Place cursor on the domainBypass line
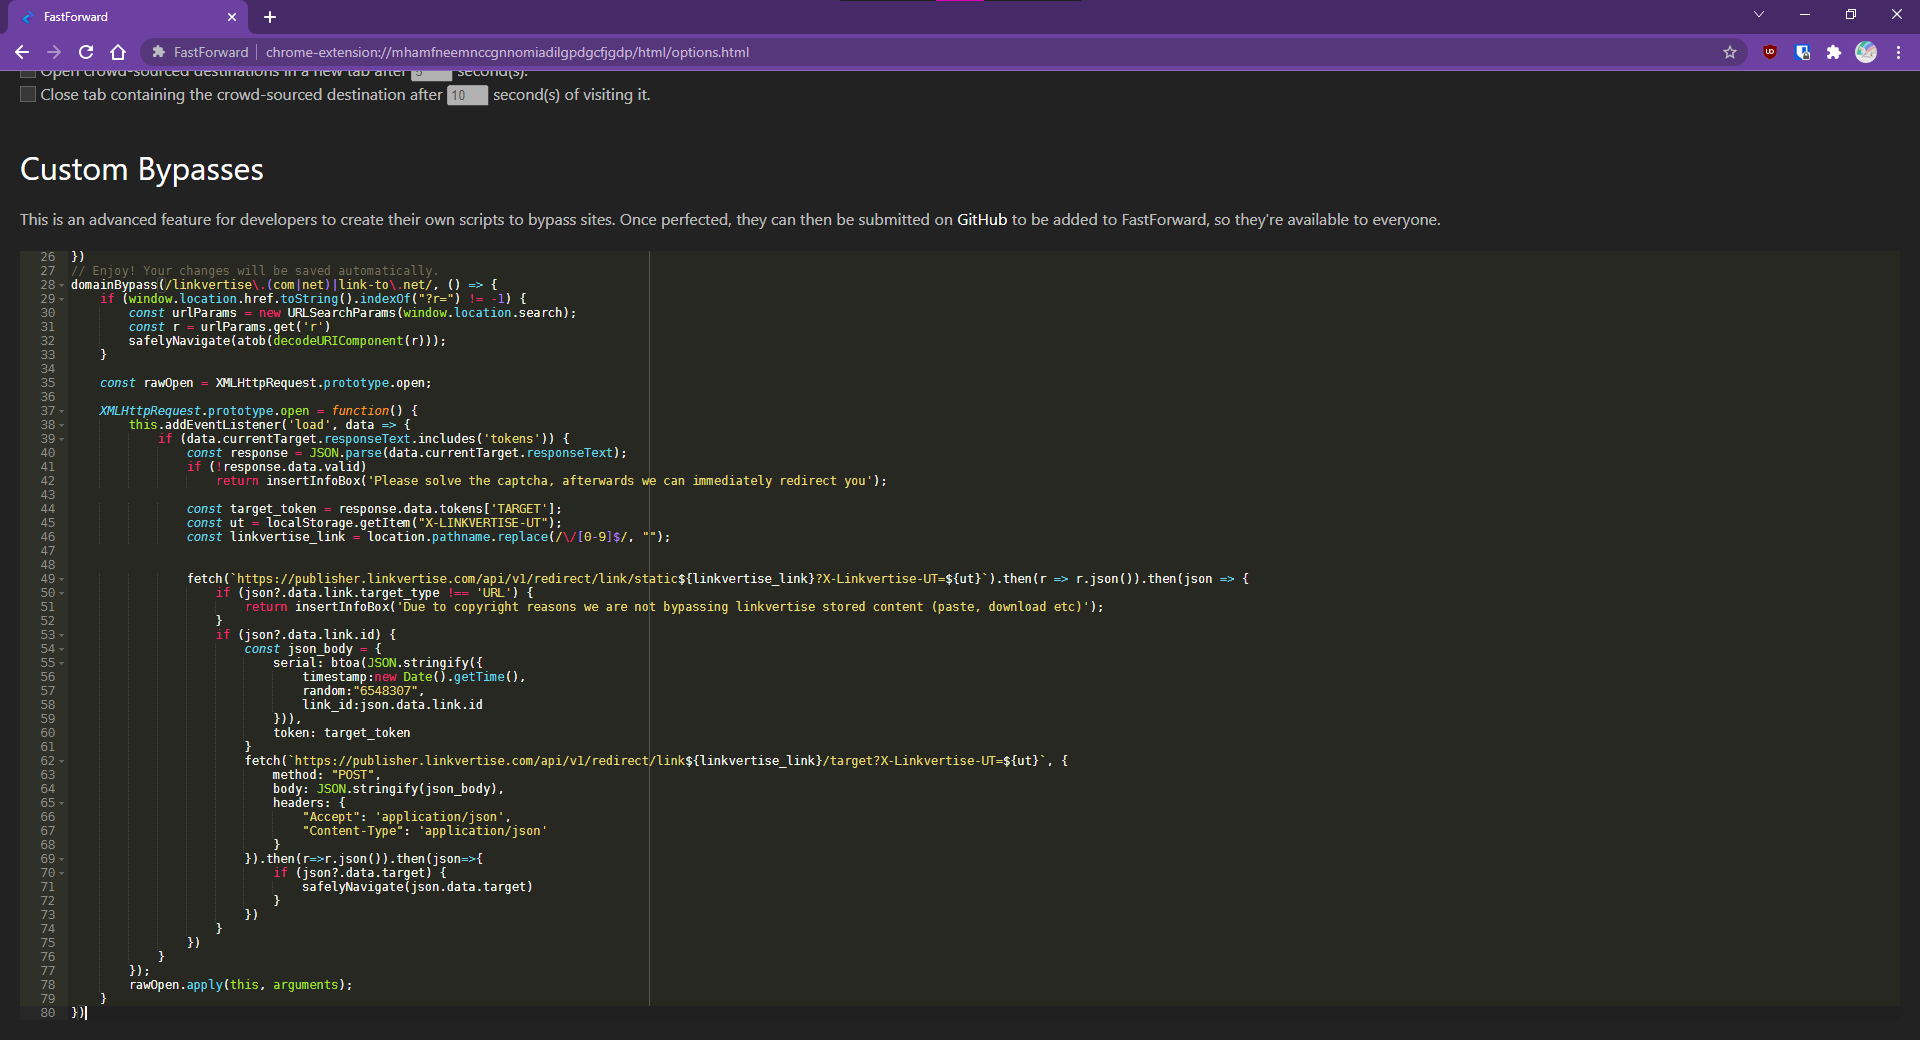Screen dimensions: 1920x1040 (x=284, y=285)
